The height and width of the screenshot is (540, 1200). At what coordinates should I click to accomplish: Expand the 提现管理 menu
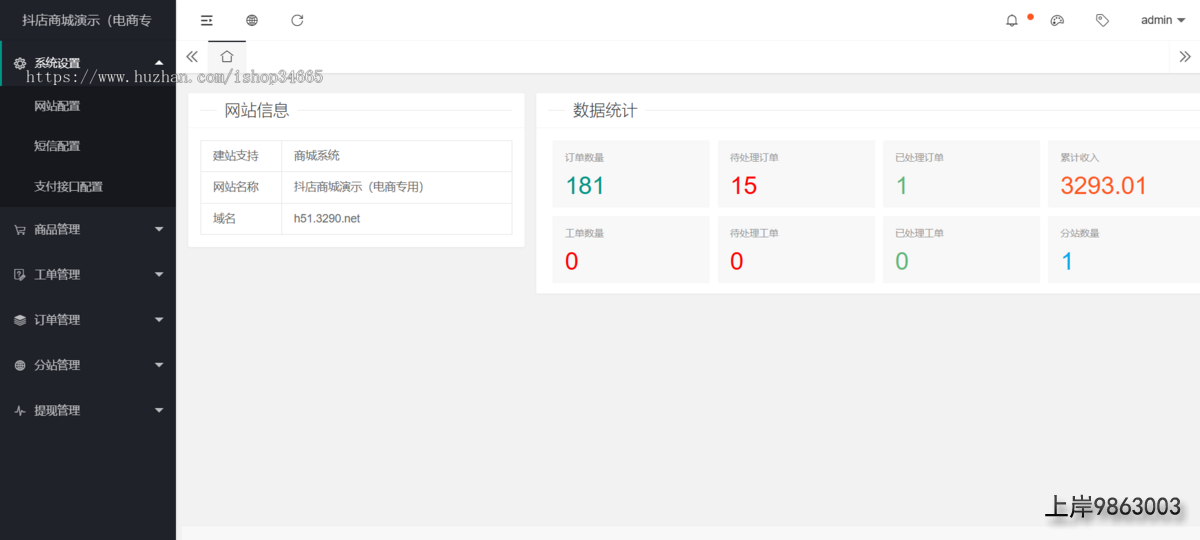[x=88, y=410]
